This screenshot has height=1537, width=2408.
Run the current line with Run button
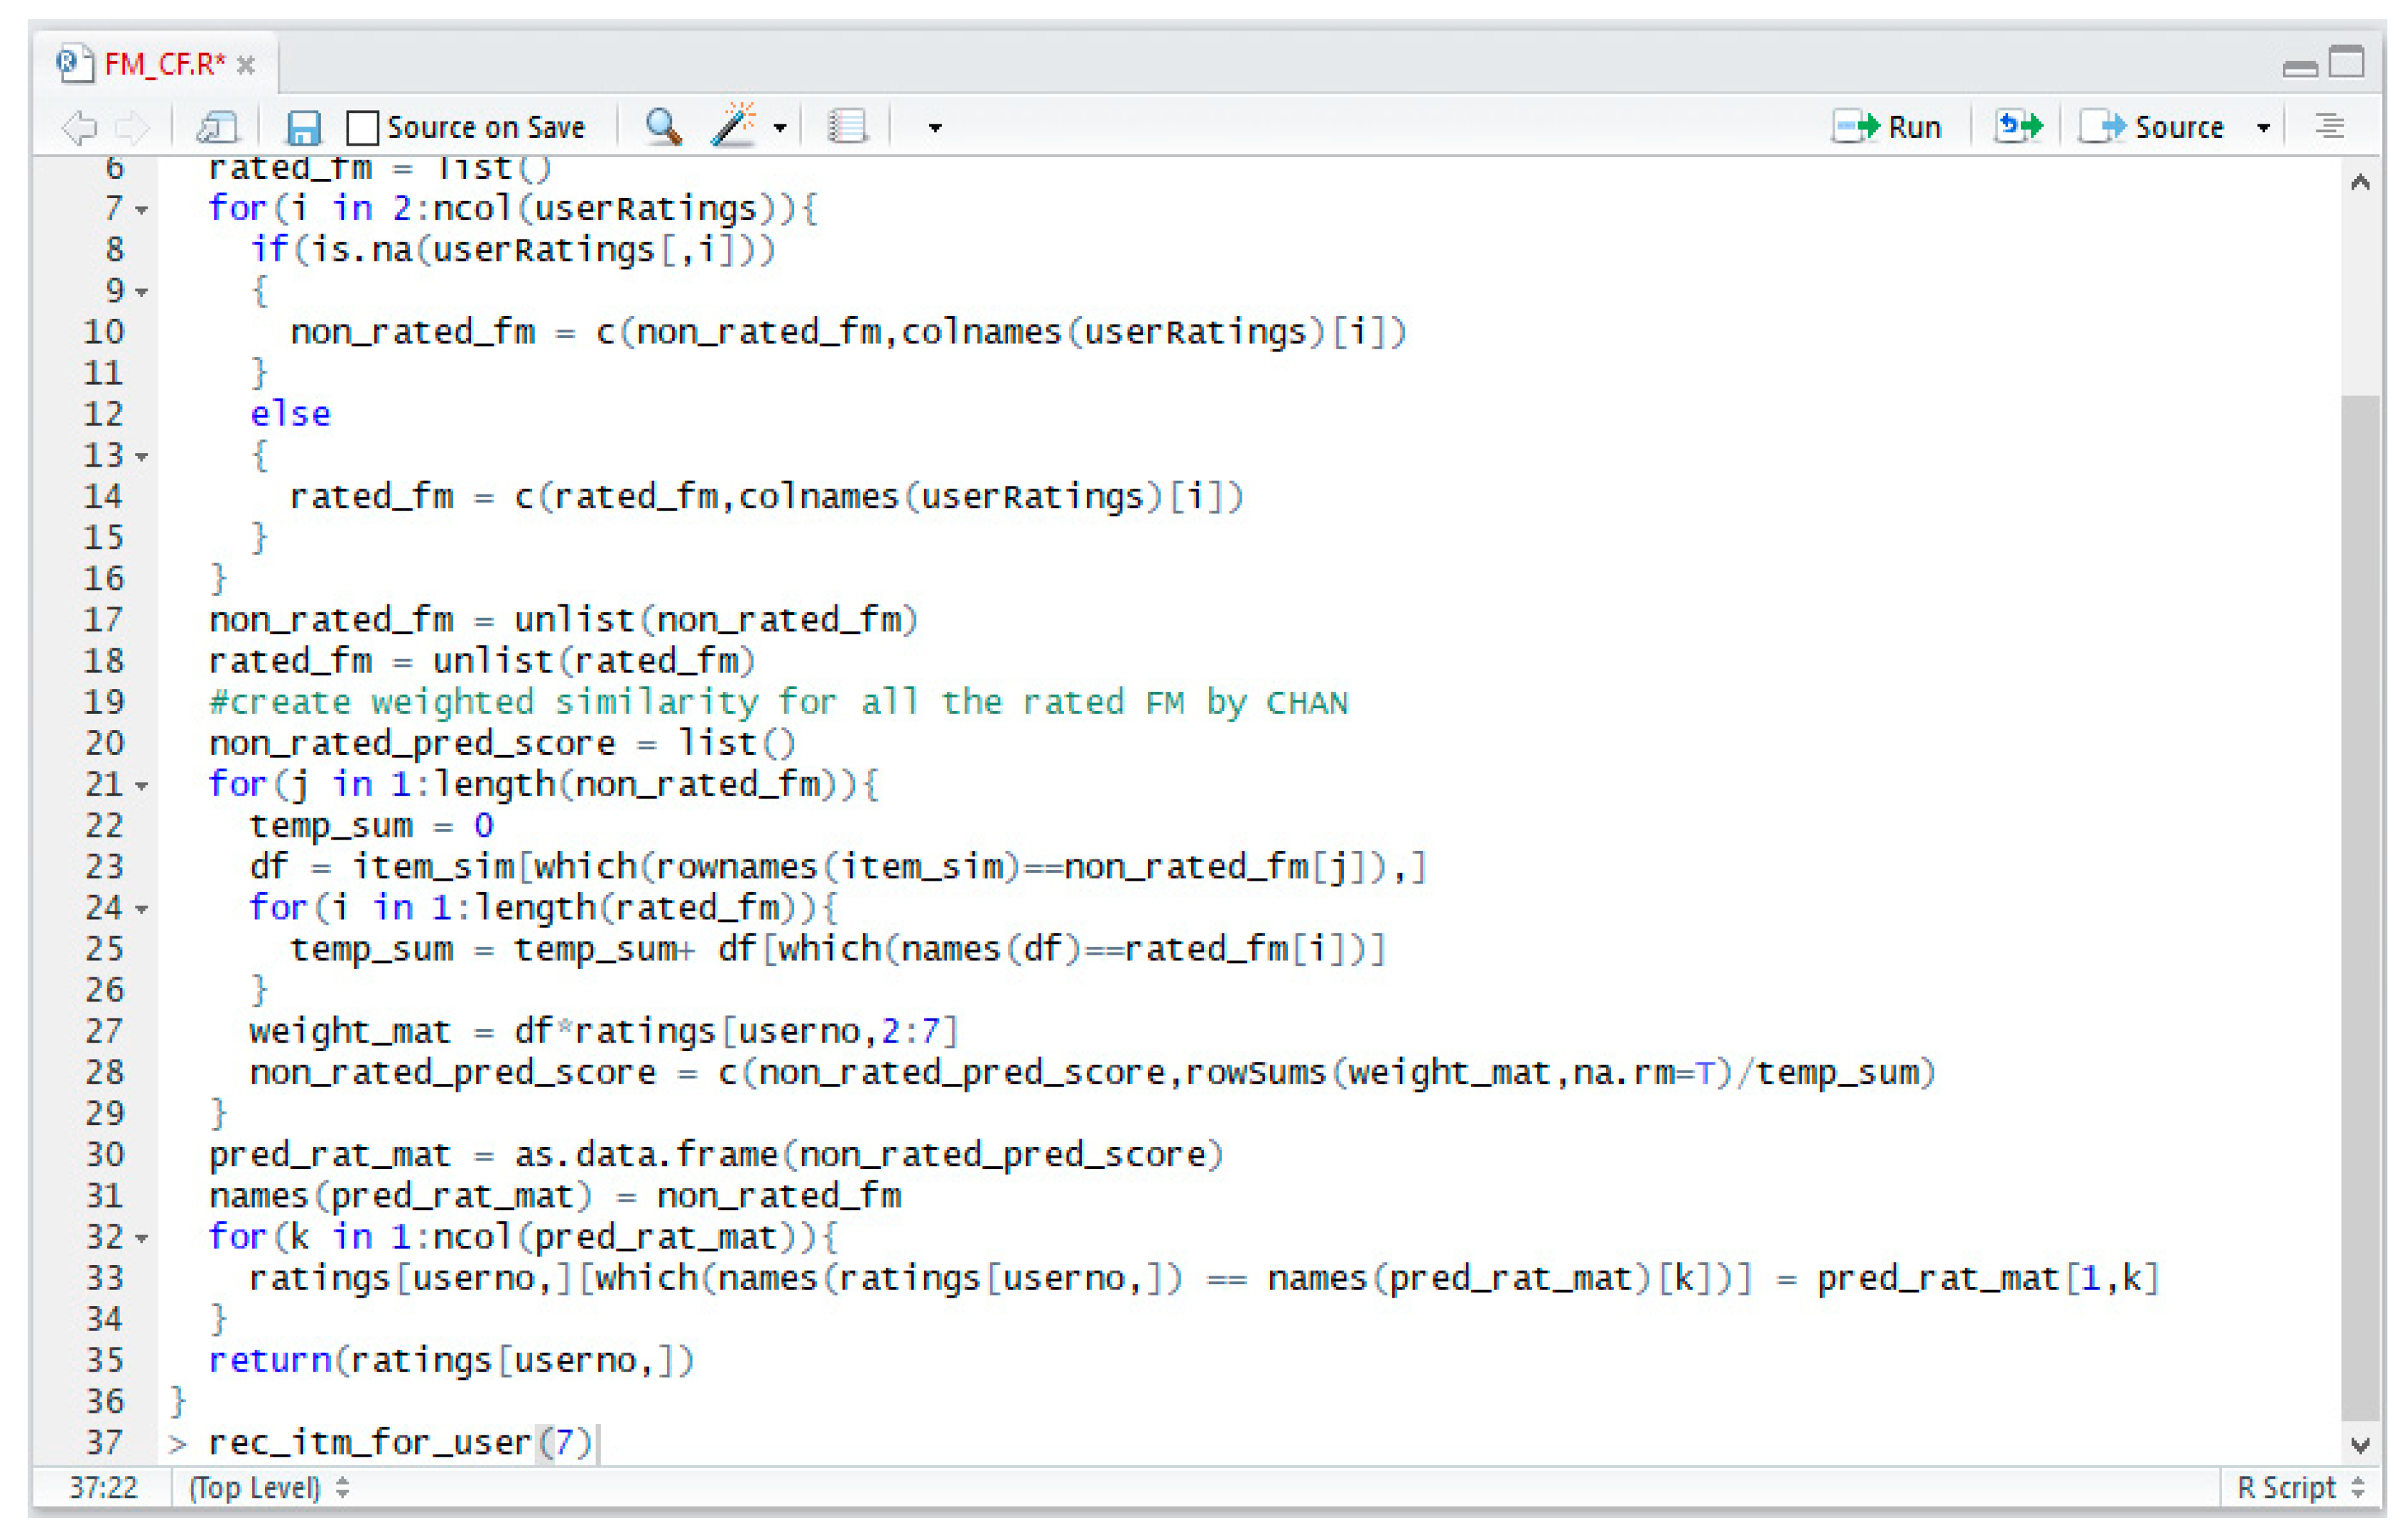[x=1887, y=128]
